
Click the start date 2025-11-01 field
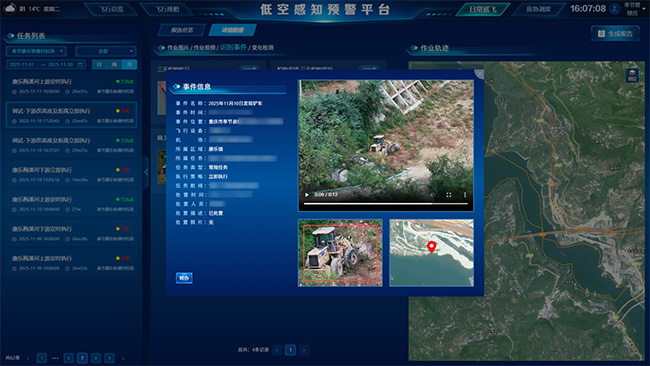tap(21, 65)
